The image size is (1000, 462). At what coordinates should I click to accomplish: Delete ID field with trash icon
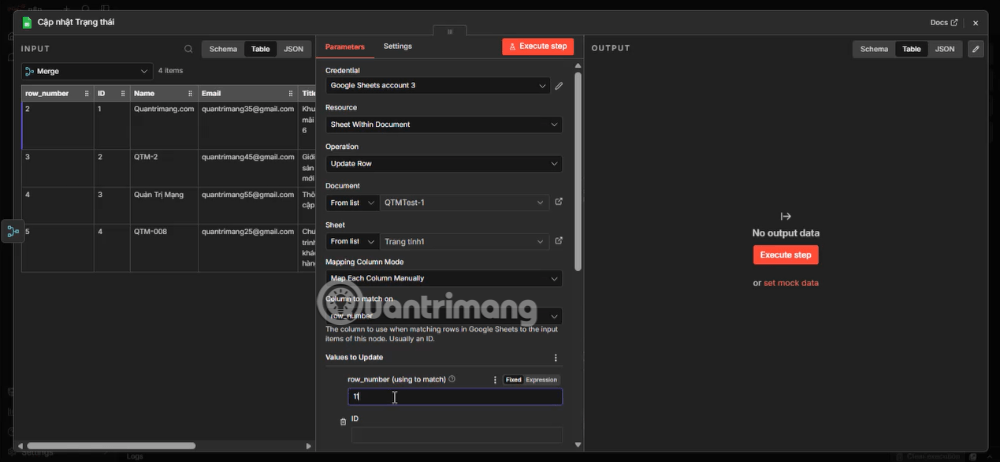click(x=343, y=422)
